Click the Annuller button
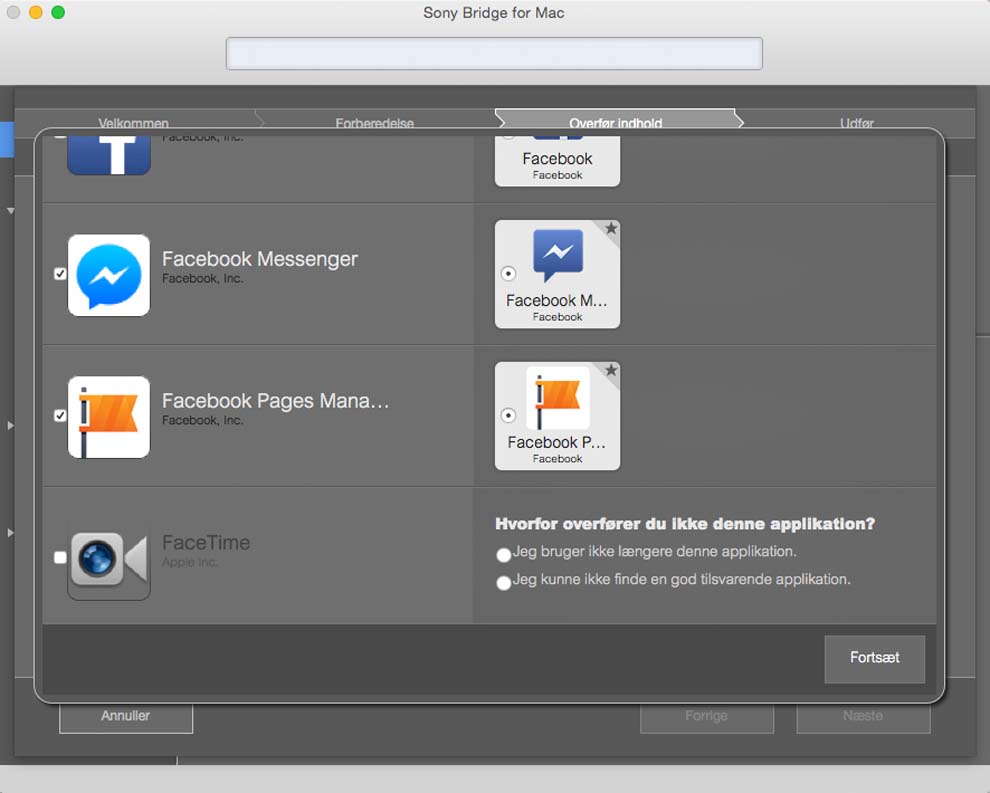The width and height of the screenshot is (990, 793). pos(126,717)
